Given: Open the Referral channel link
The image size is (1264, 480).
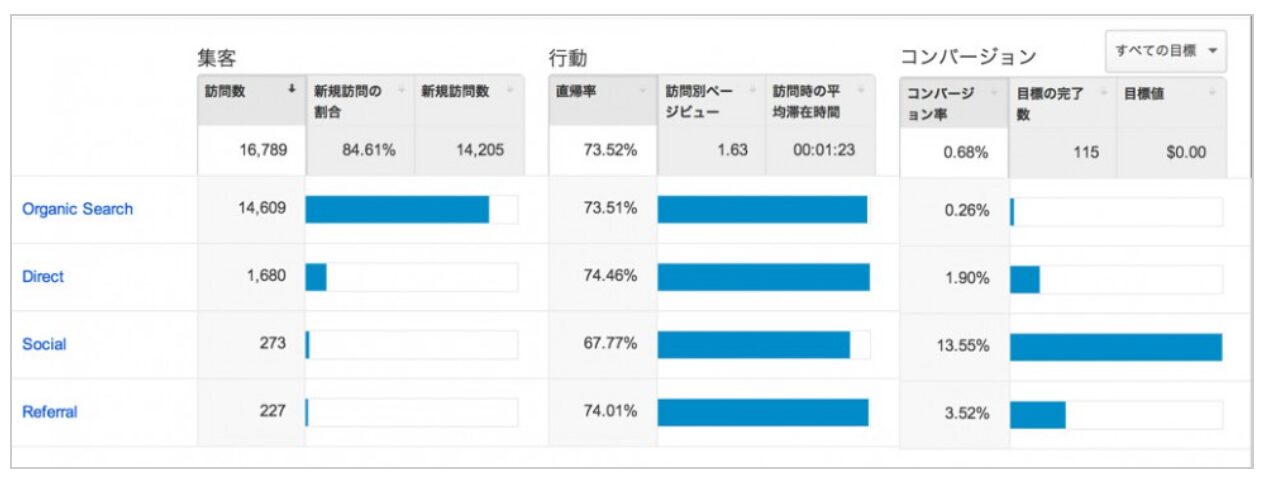Looking at the screenshot, I should (x=49, y=412).
